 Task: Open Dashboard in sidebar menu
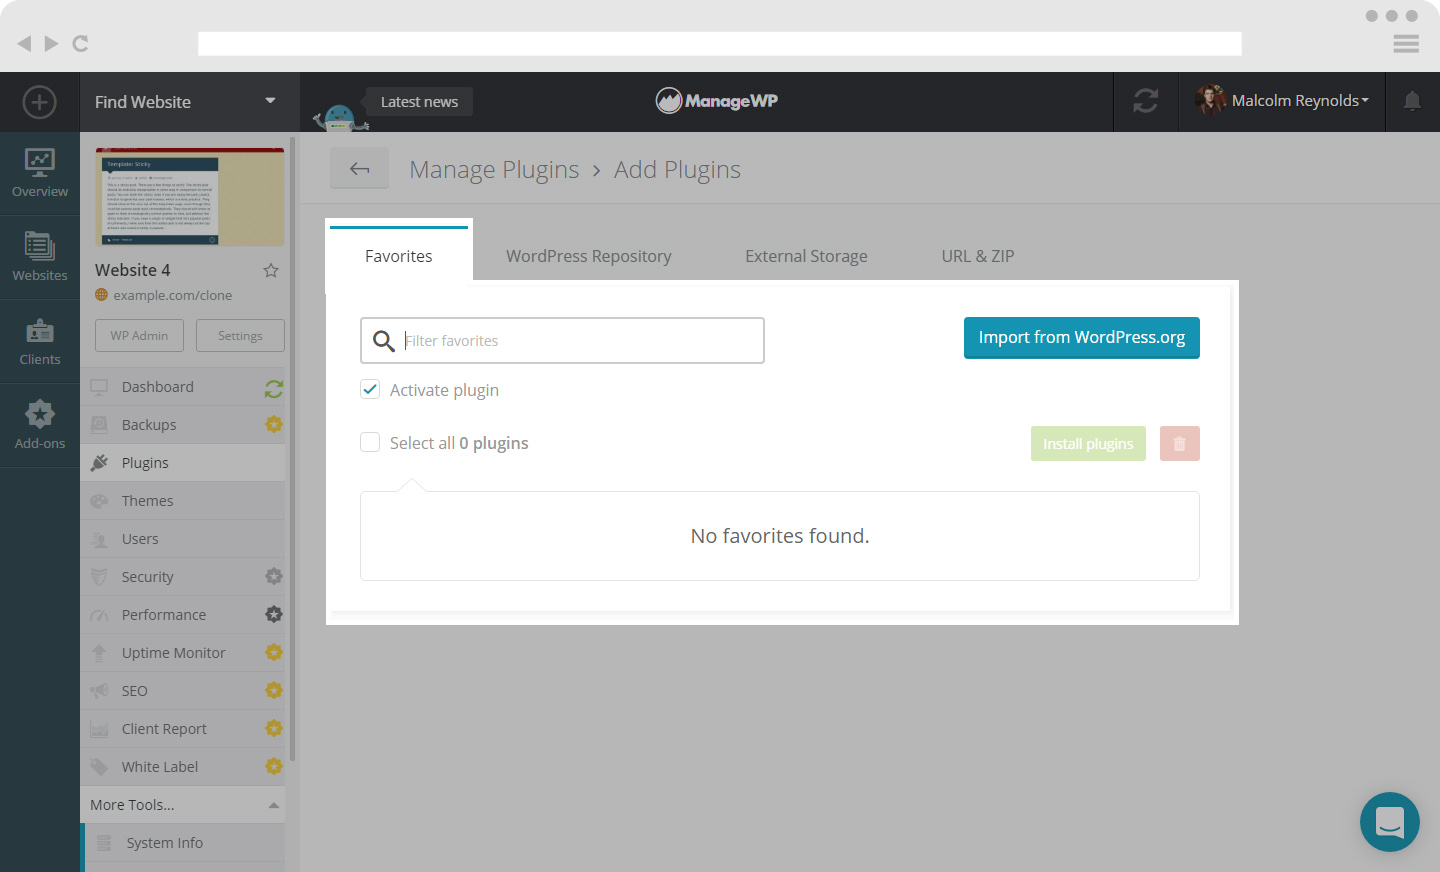click(183, 387)
